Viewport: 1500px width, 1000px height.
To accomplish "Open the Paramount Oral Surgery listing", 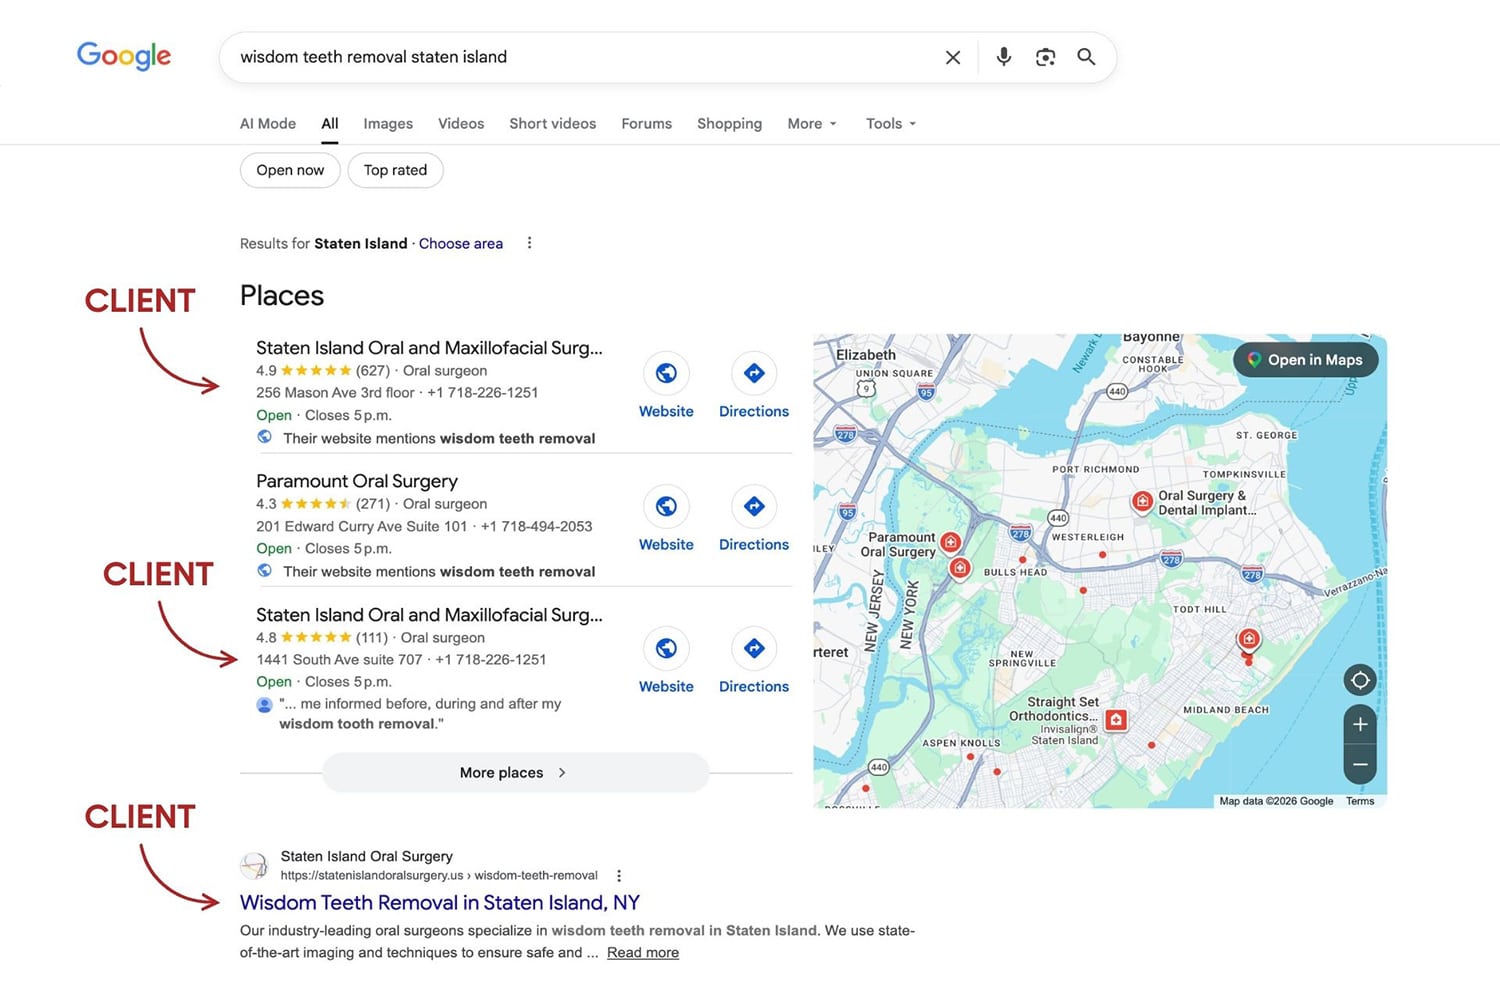I will tap(357, 481).
